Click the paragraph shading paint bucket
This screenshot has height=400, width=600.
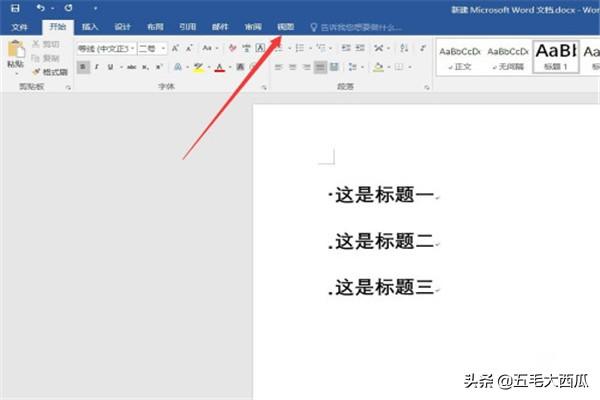pos(378,67)
